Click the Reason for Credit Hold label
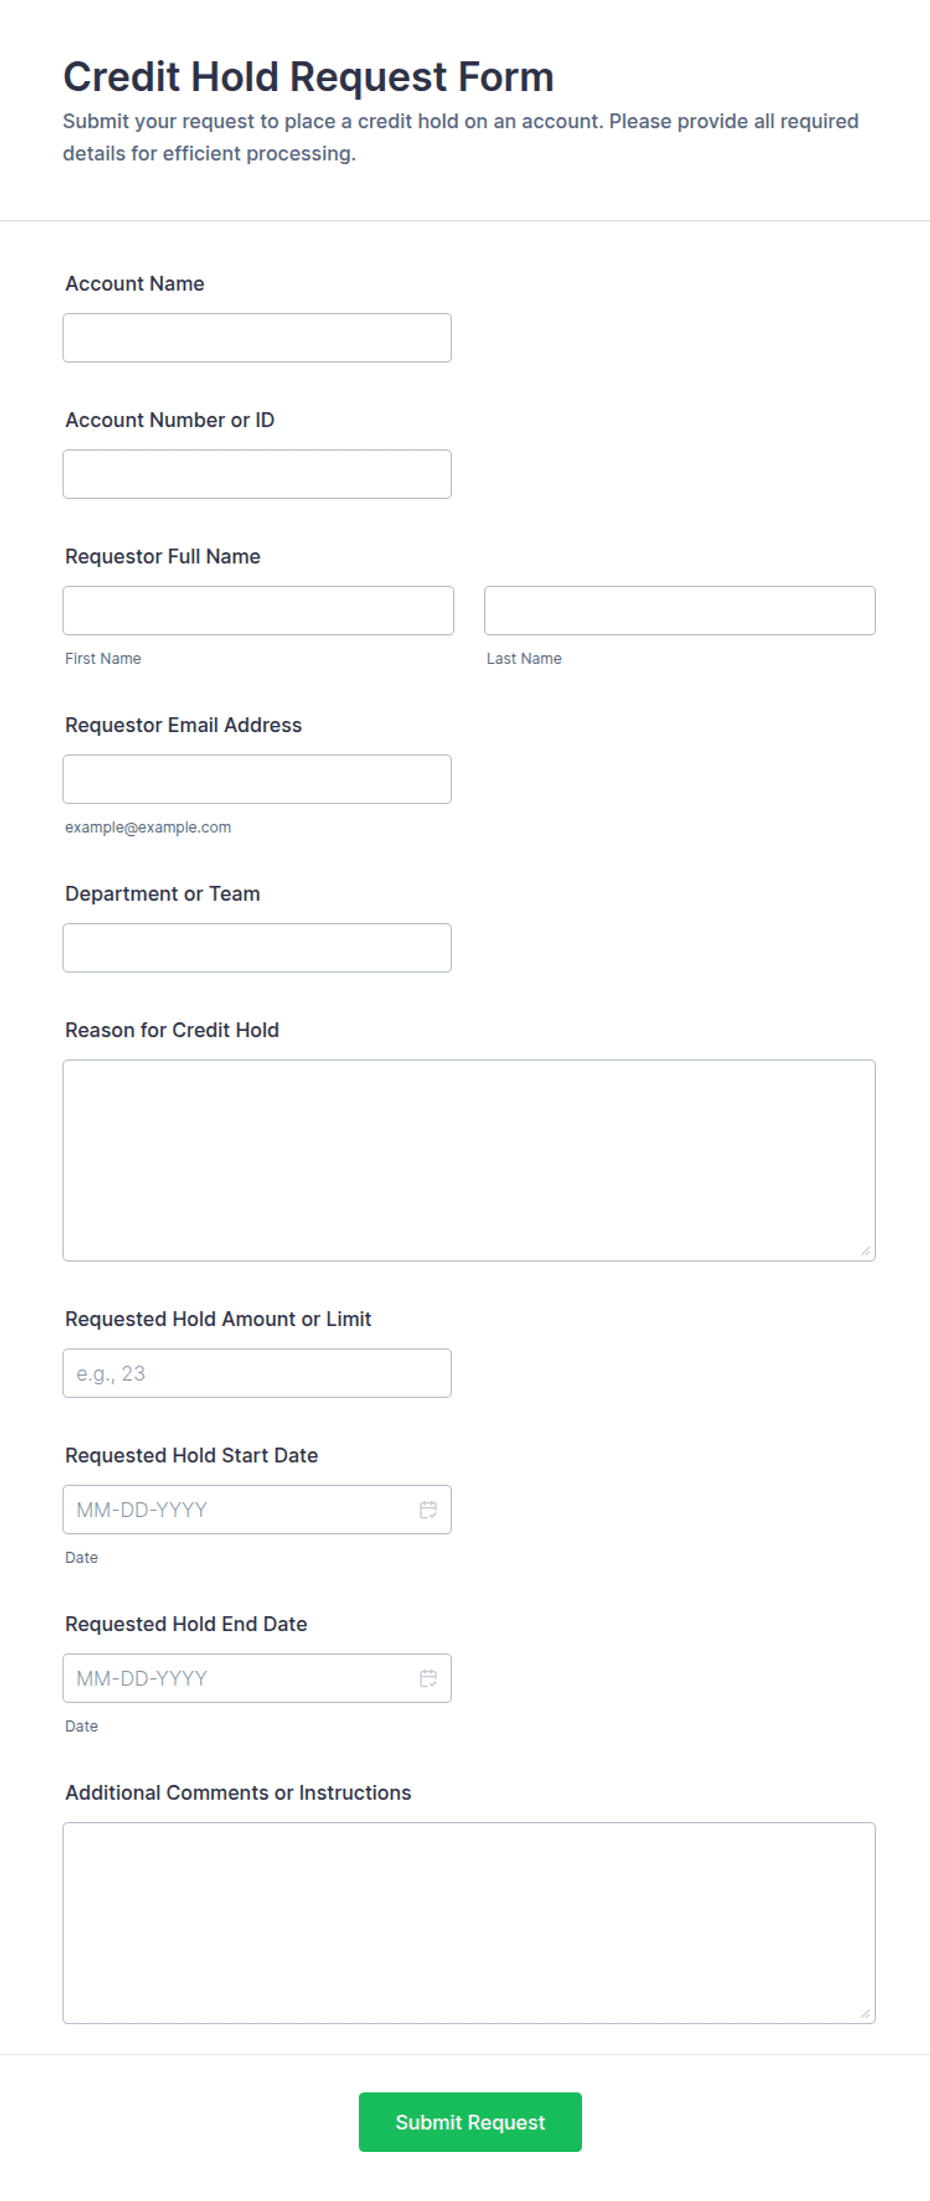 tap(172, 1030)
